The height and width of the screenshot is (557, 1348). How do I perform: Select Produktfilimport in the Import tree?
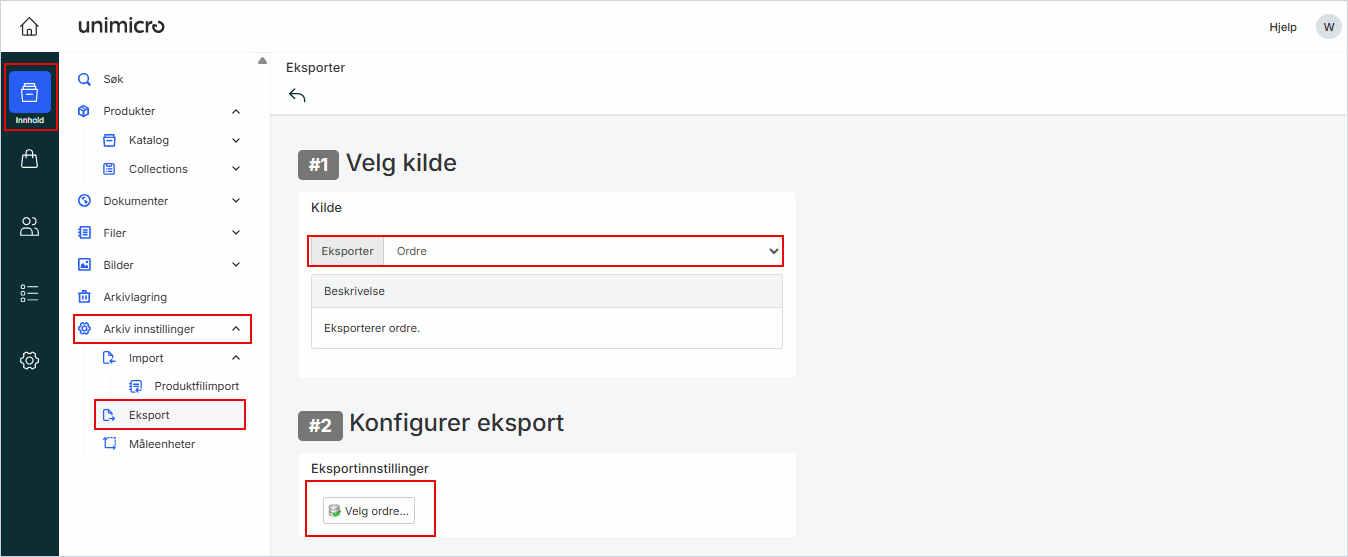click(196, 386)
